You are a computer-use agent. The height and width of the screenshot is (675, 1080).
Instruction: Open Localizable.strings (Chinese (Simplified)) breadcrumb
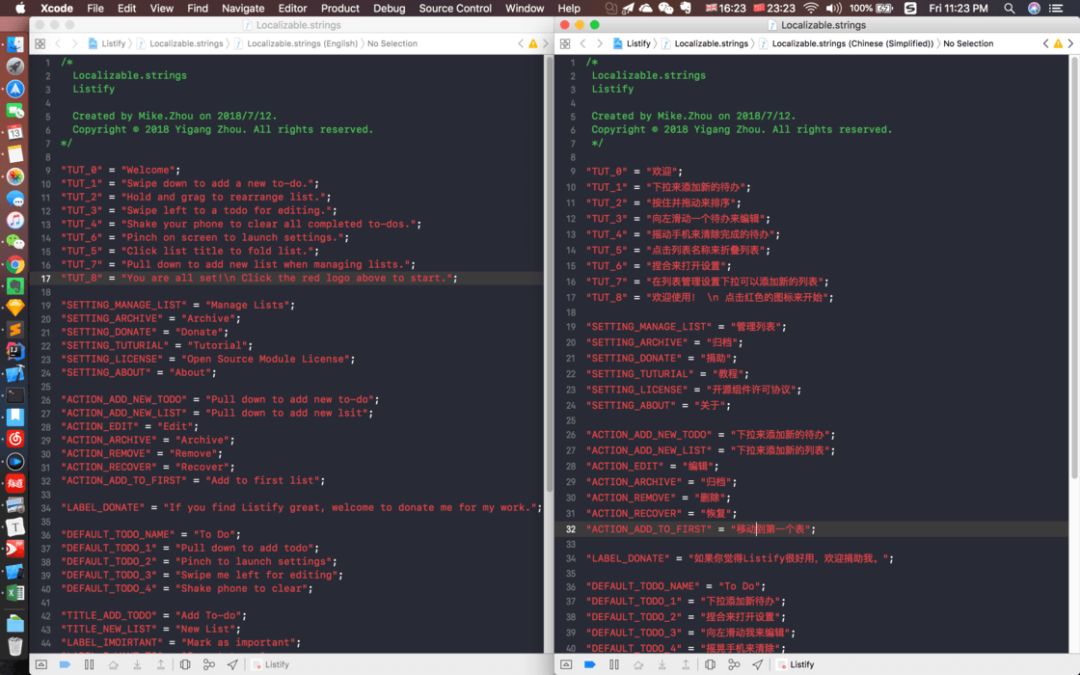click(x=847, y=43)
